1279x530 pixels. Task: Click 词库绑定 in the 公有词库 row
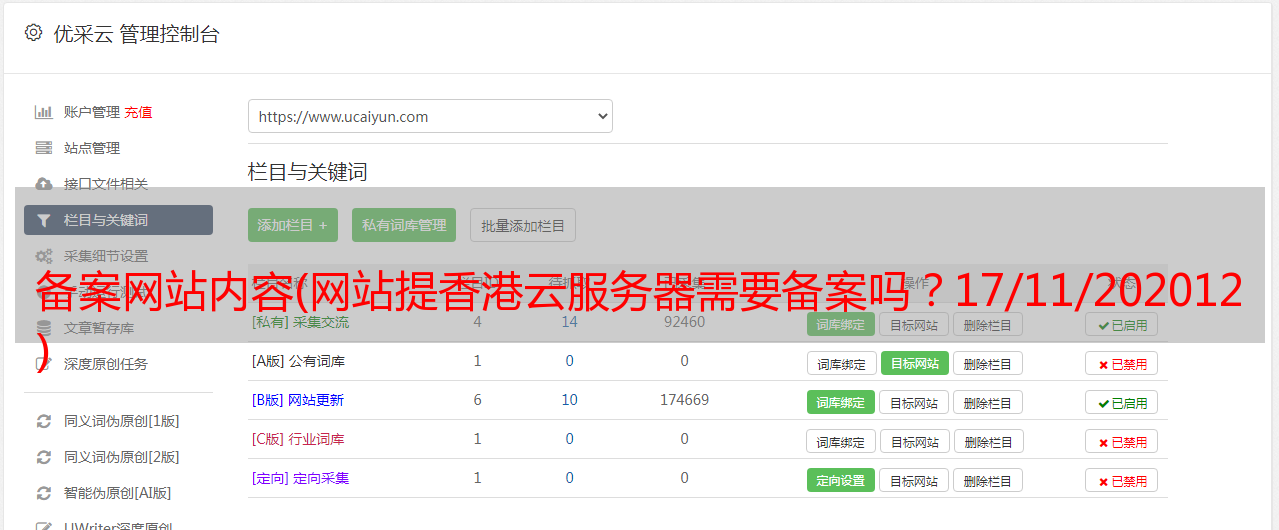pyautogui.click(x=841, y=363)
